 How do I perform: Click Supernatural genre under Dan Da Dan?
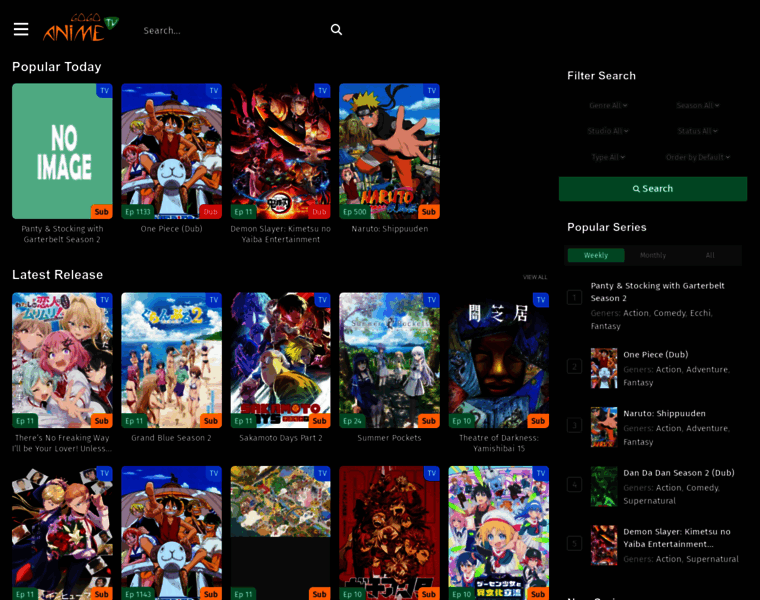click(649, 501)
